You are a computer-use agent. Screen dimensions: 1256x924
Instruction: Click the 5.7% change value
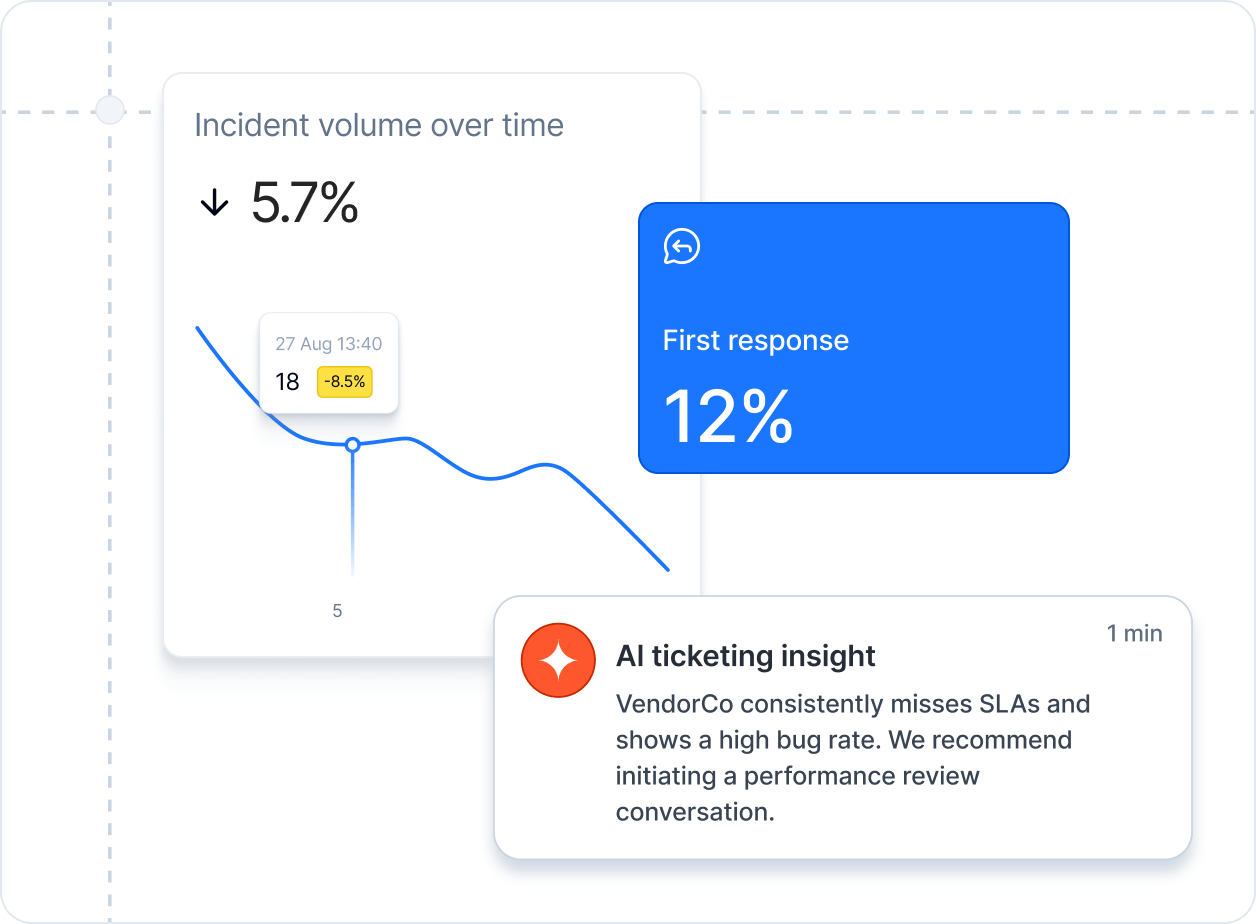pos(304,203)
